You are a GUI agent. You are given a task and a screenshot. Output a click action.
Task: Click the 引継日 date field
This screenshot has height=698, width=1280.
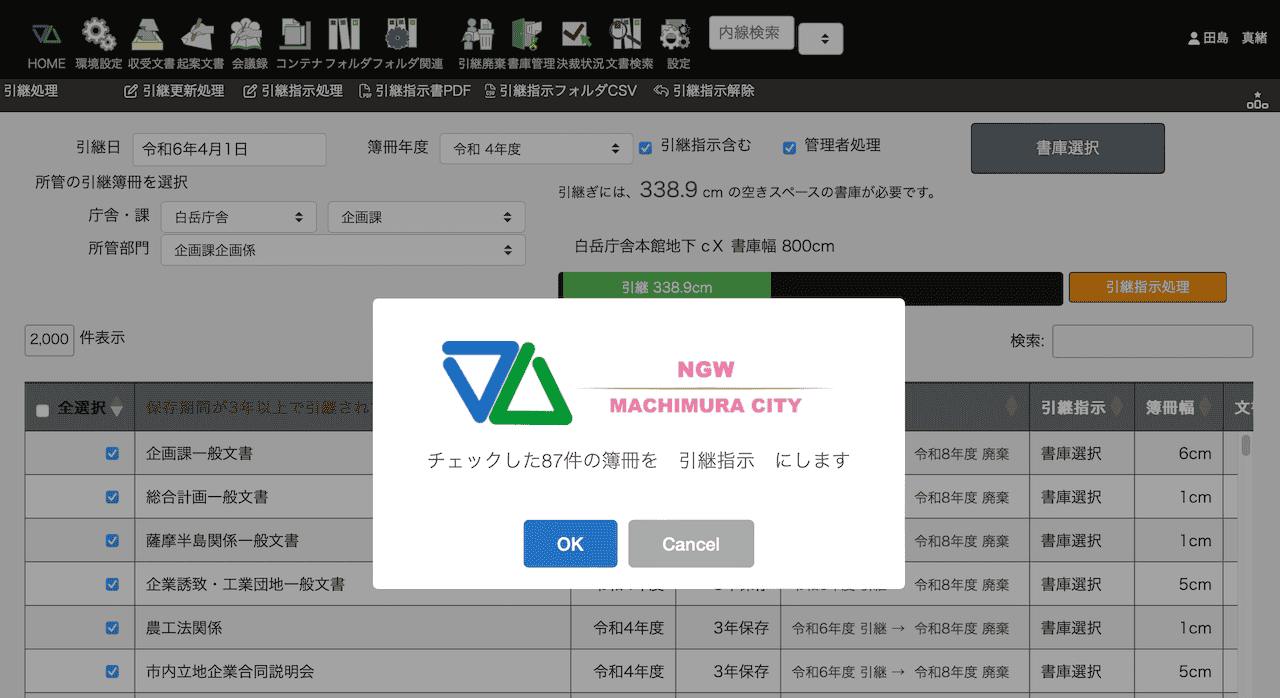tap(229, 149)
